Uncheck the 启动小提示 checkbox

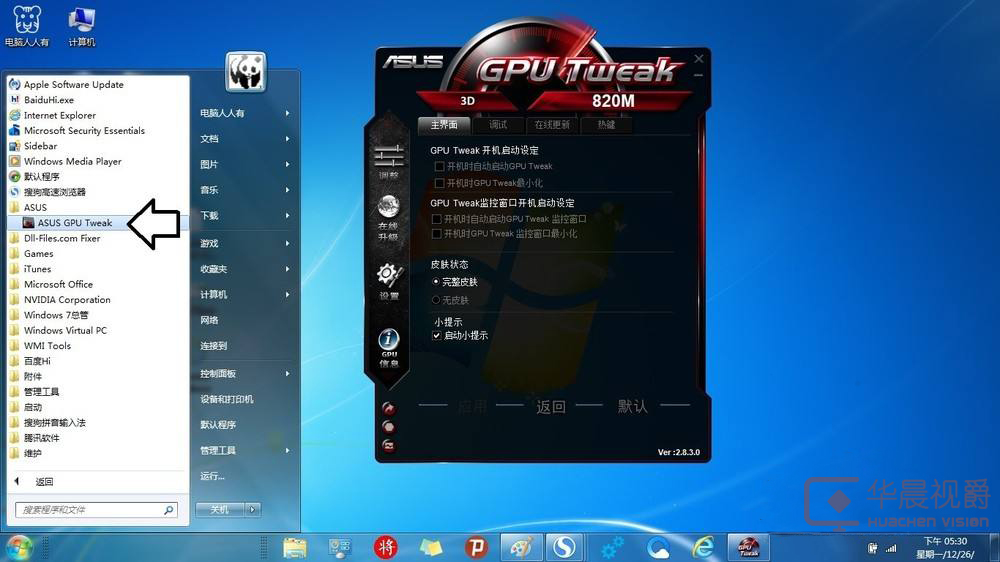[437, 336]
